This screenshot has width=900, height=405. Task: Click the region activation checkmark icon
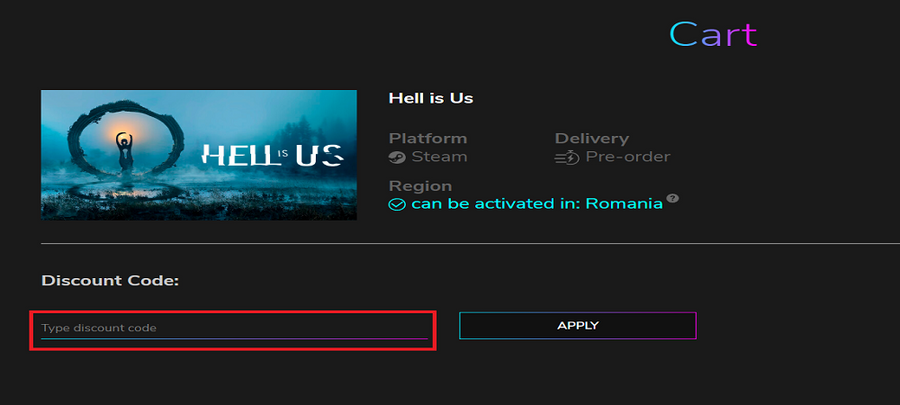397,204
